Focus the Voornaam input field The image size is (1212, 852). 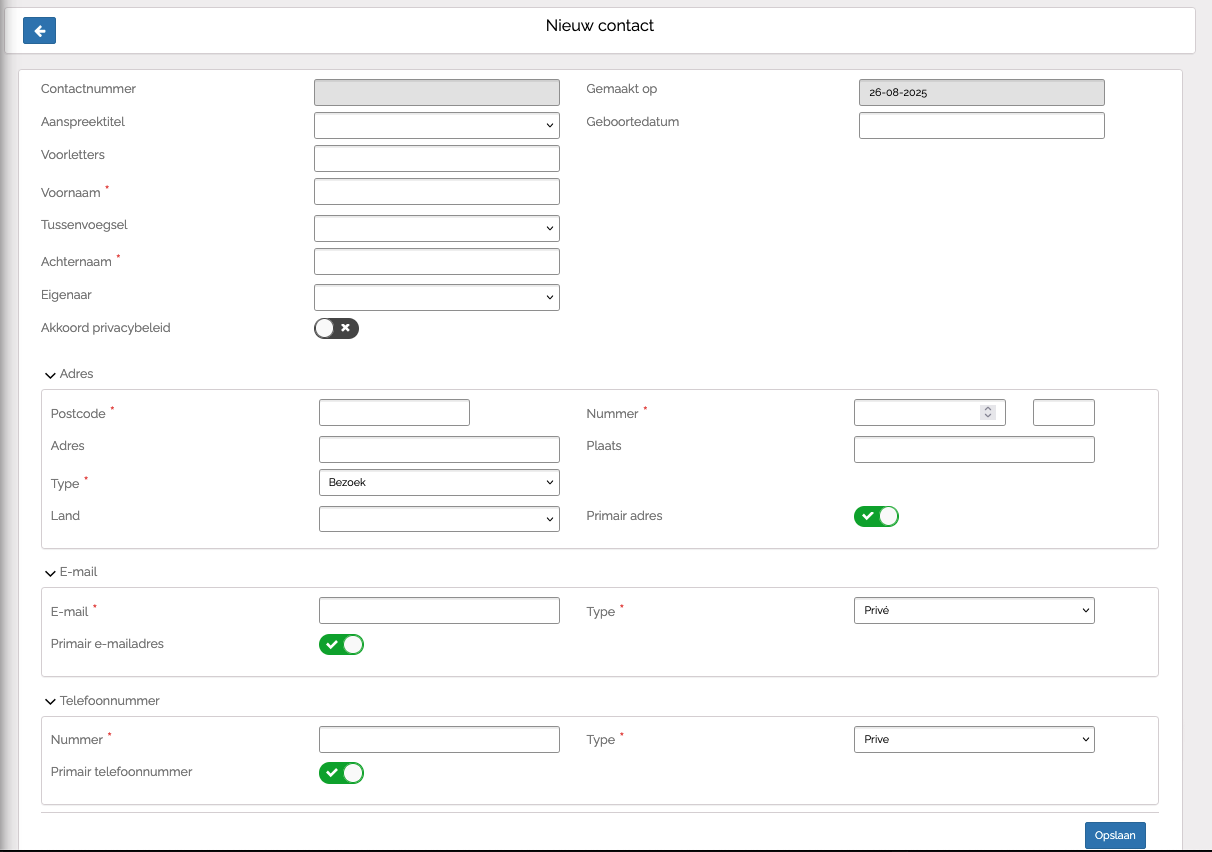pyautogui.click(x=436, y=191)
